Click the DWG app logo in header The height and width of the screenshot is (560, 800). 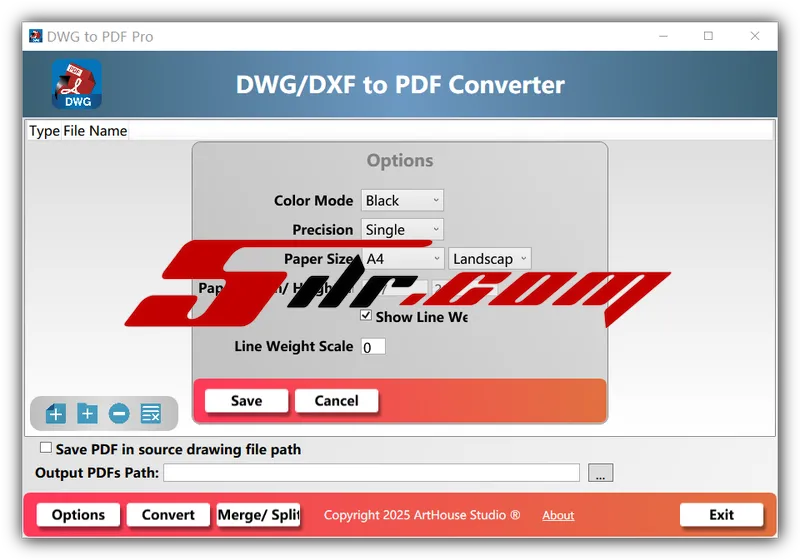click(x=77, y=84)
